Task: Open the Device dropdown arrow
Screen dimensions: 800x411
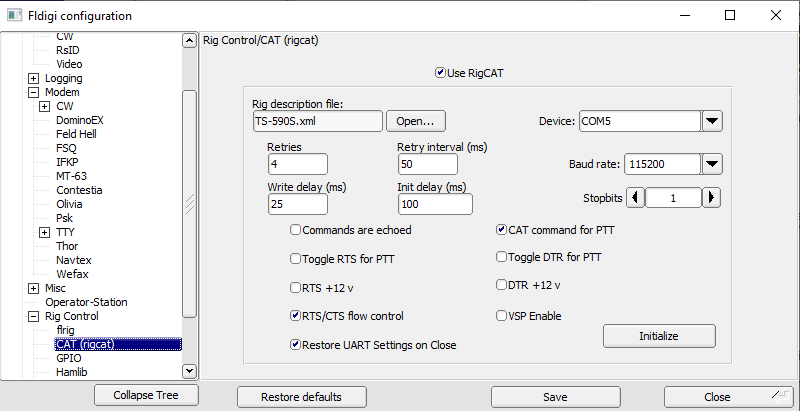Action: coord(712,121)
